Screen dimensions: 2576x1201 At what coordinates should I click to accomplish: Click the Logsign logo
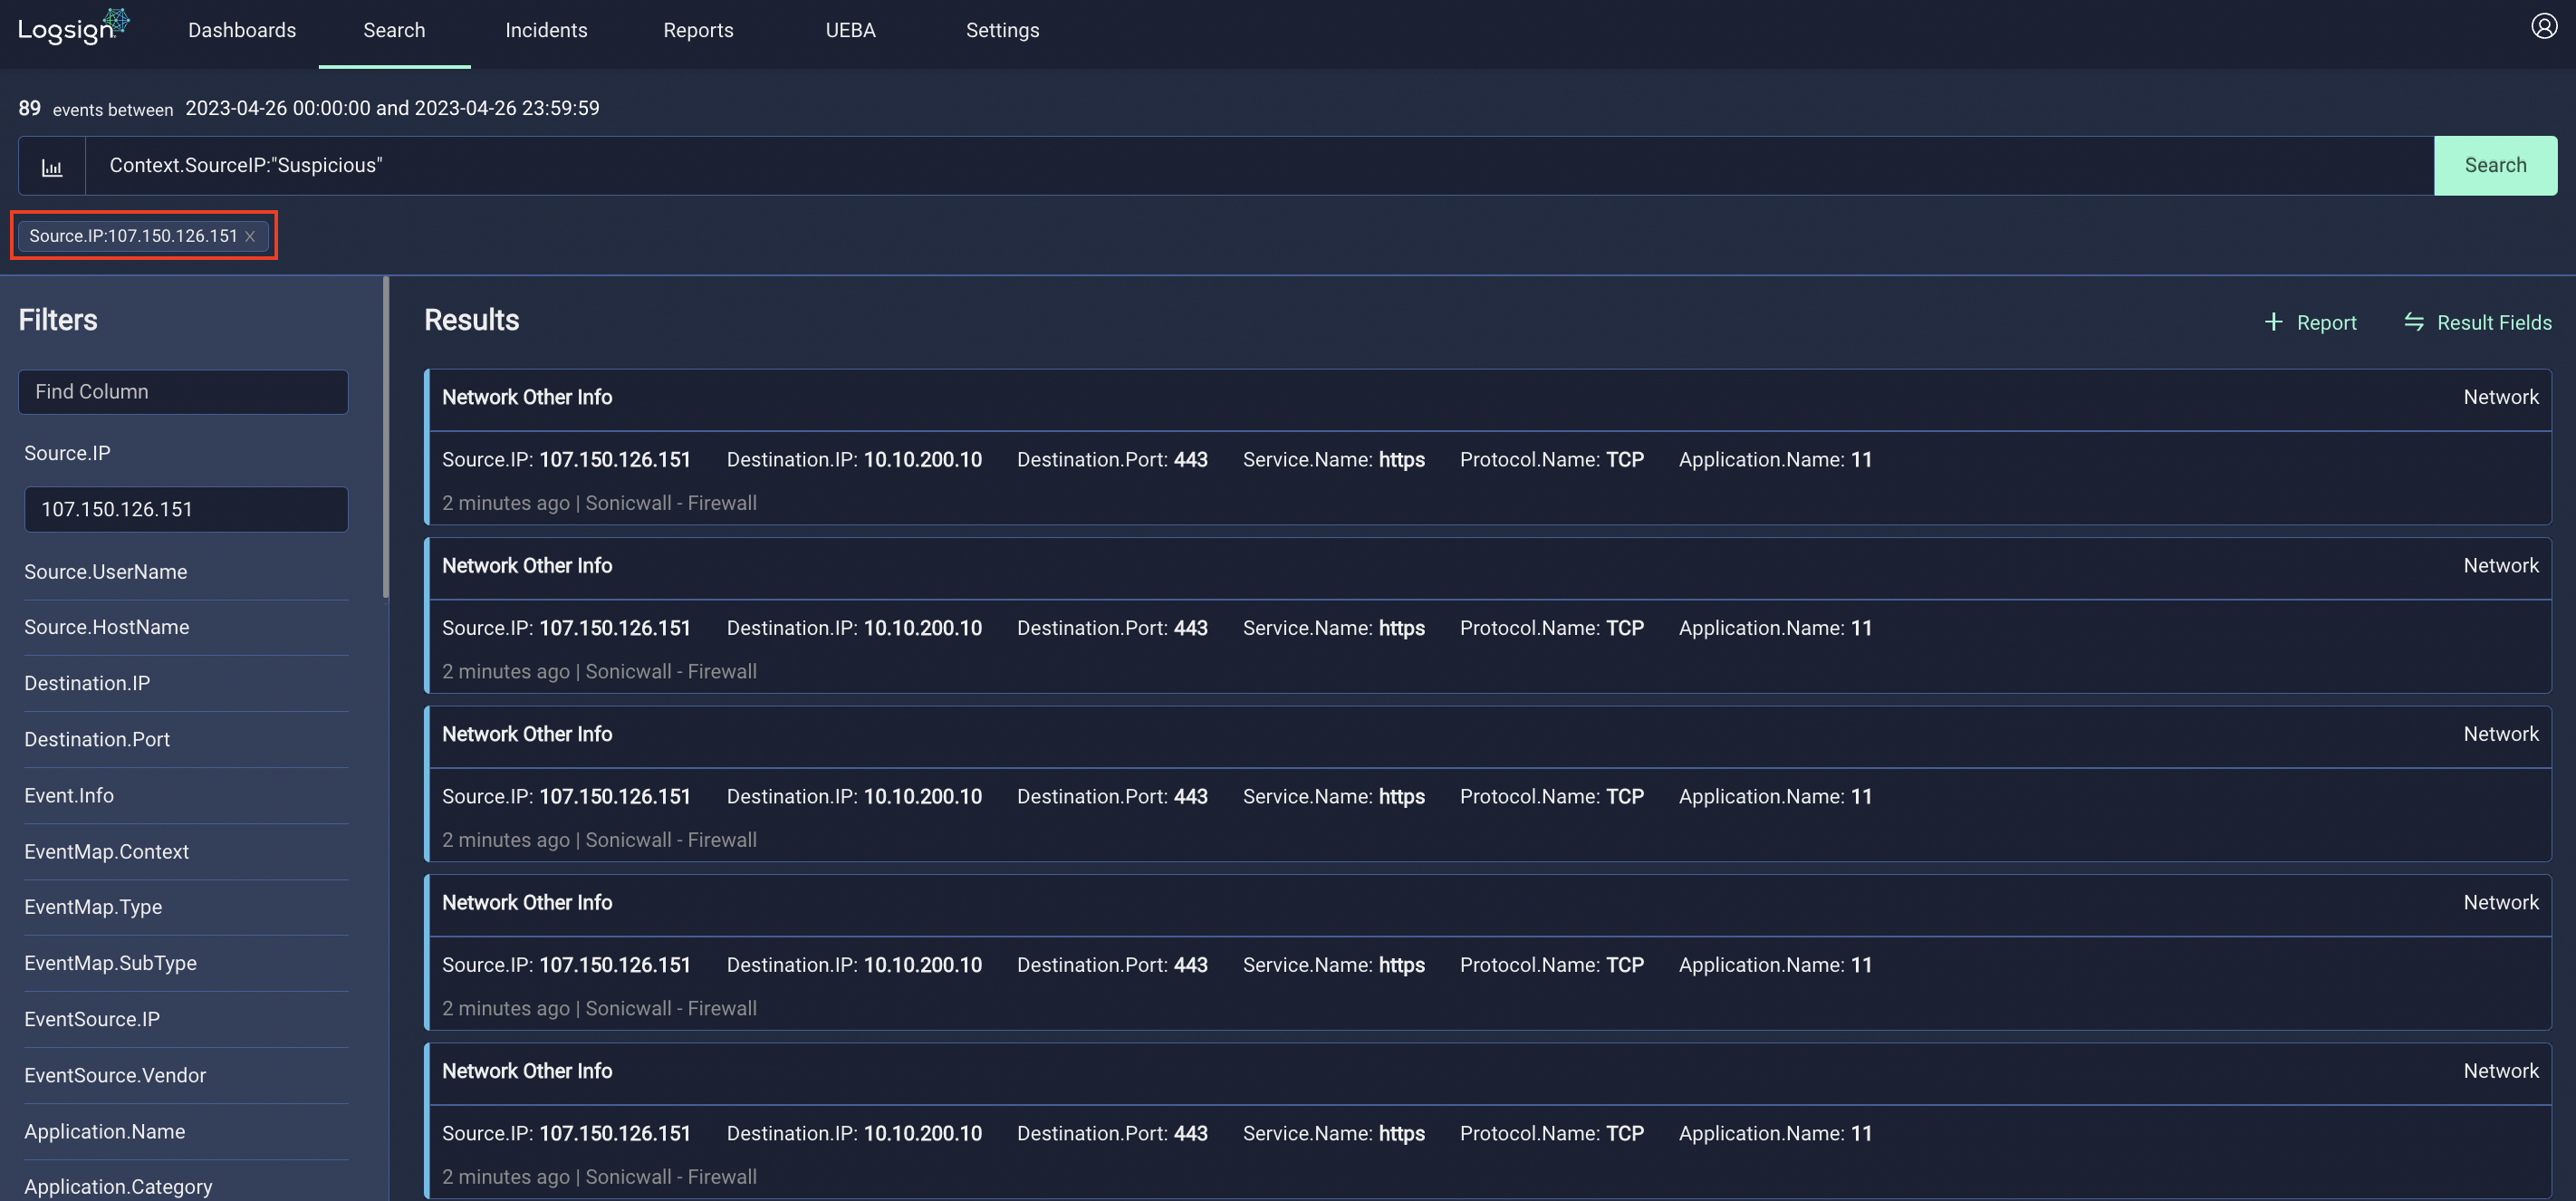74,27
